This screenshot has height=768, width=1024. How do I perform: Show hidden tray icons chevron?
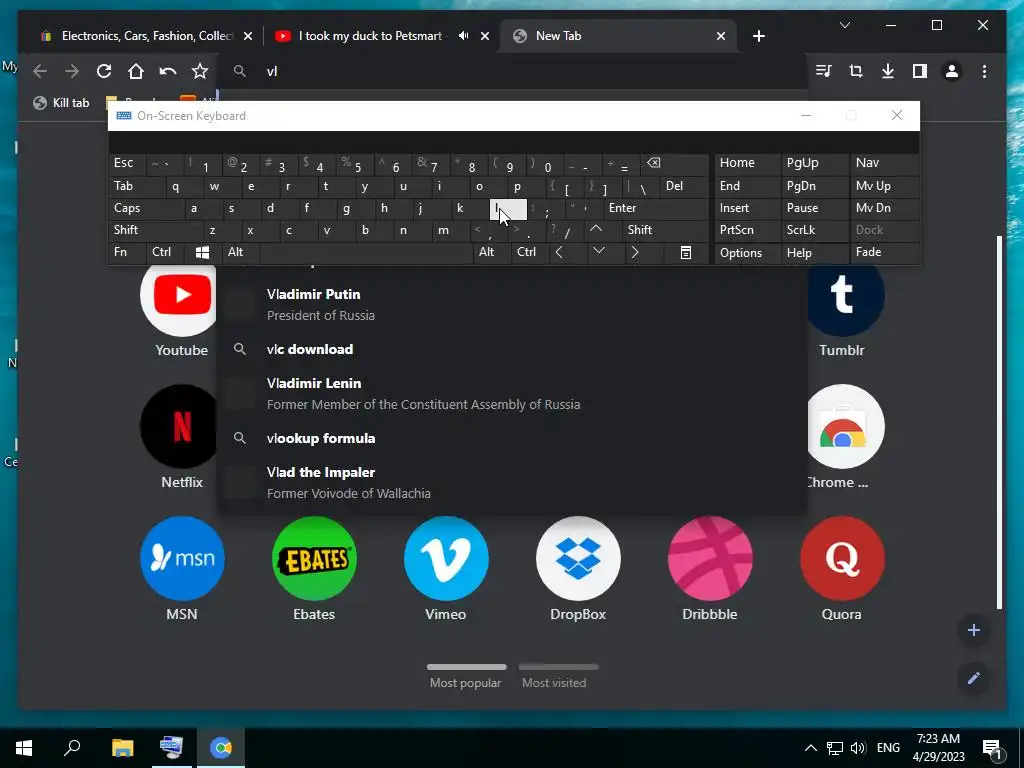pos(810,748)
